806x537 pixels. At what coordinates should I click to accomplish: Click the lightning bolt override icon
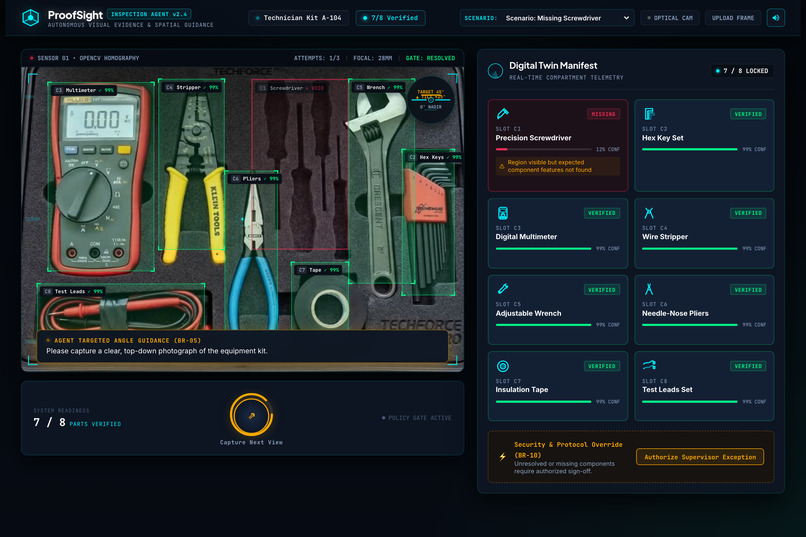502,456
